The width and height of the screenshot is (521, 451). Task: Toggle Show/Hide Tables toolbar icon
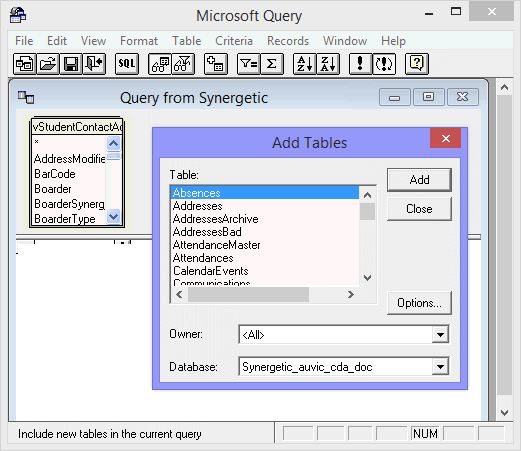click(x=160, y=64)
